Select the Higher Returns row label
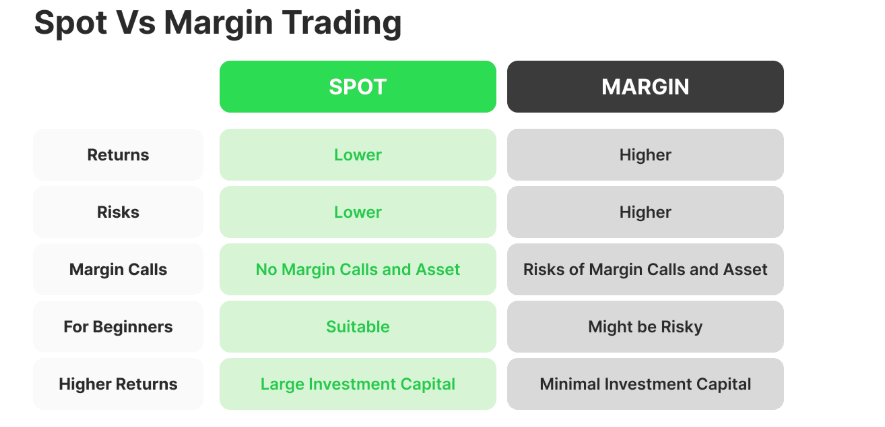 tap(118, 384)
